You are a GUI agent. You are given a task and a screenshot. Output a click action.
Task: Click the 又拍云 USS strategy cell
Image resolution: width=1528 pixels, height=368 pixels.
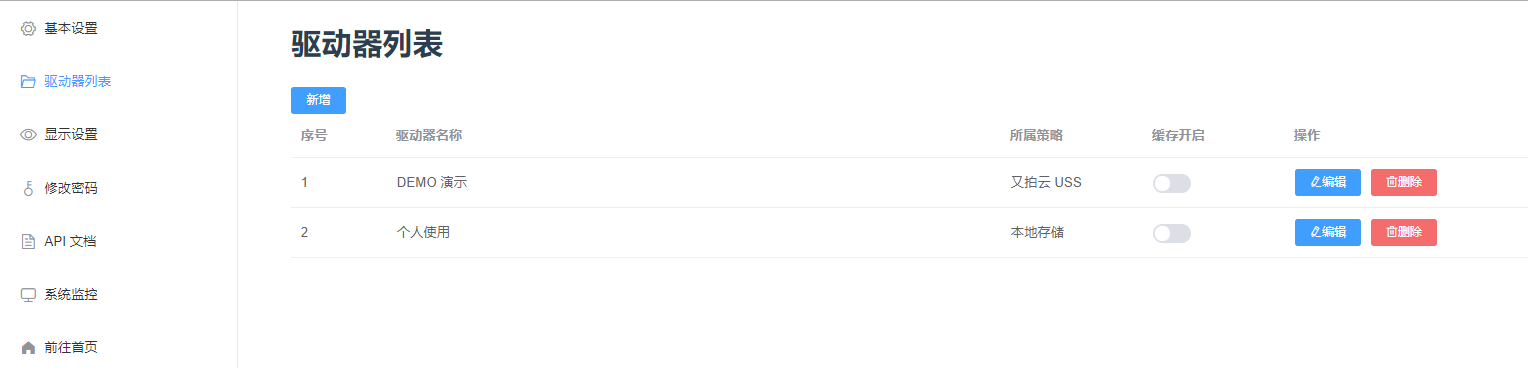pos(1046,183)
